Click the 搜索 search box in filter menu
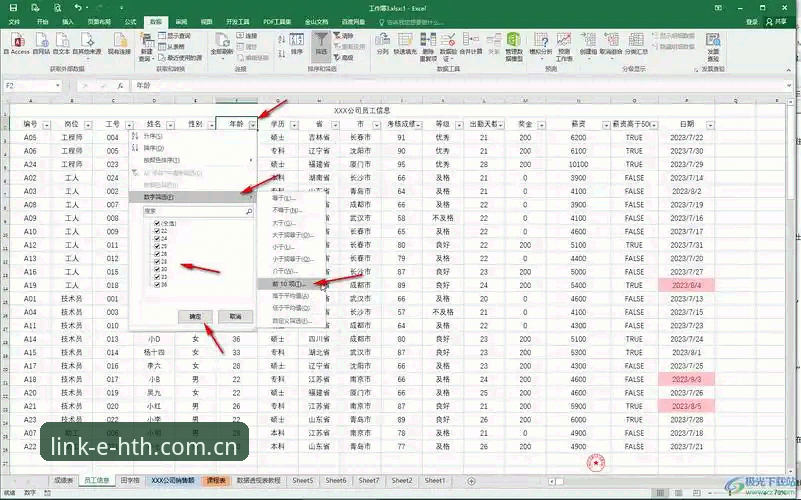The width and height of the screenshot is (801, 500). pos(198,211)
